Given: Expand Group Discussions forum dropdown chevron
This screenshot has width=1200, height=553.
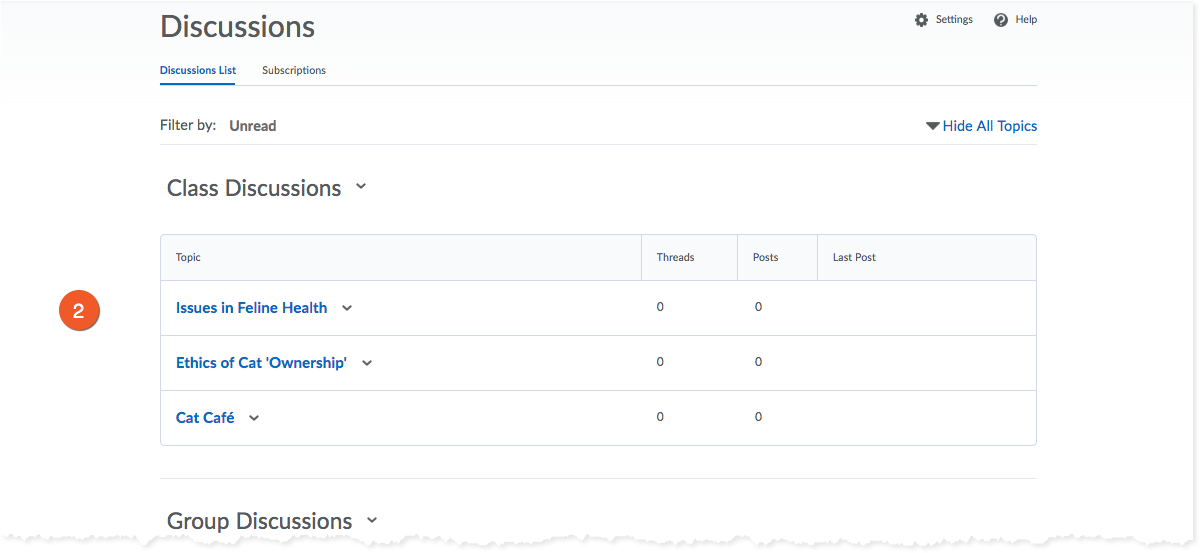Looking at the screenshot, I should click(x=372, y=520).
